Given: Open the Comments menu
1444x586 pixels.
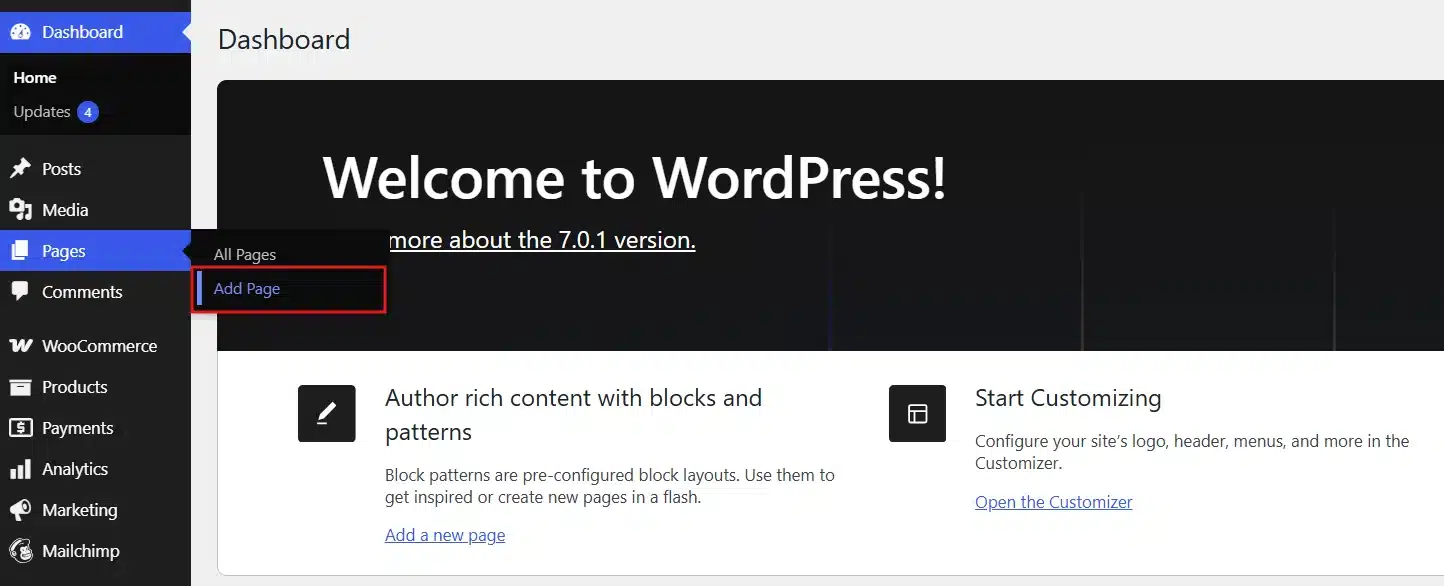Looking at the screenshot, I should (x=95, y=292).
